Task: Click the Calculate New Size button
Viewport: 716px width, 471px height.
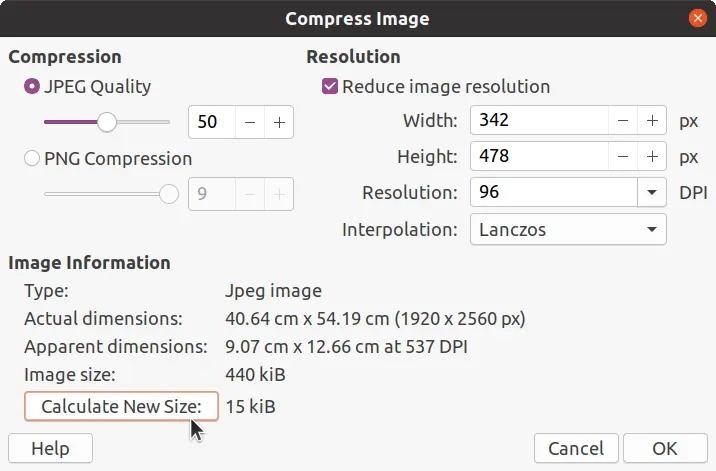Action: tap(121, 406)
